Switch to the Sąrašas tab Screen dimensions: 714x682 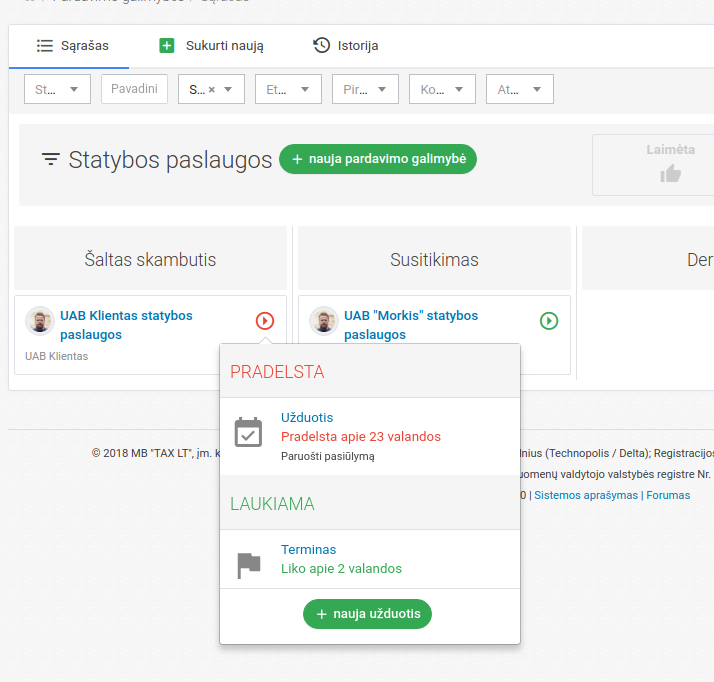(x=73, y=46)
